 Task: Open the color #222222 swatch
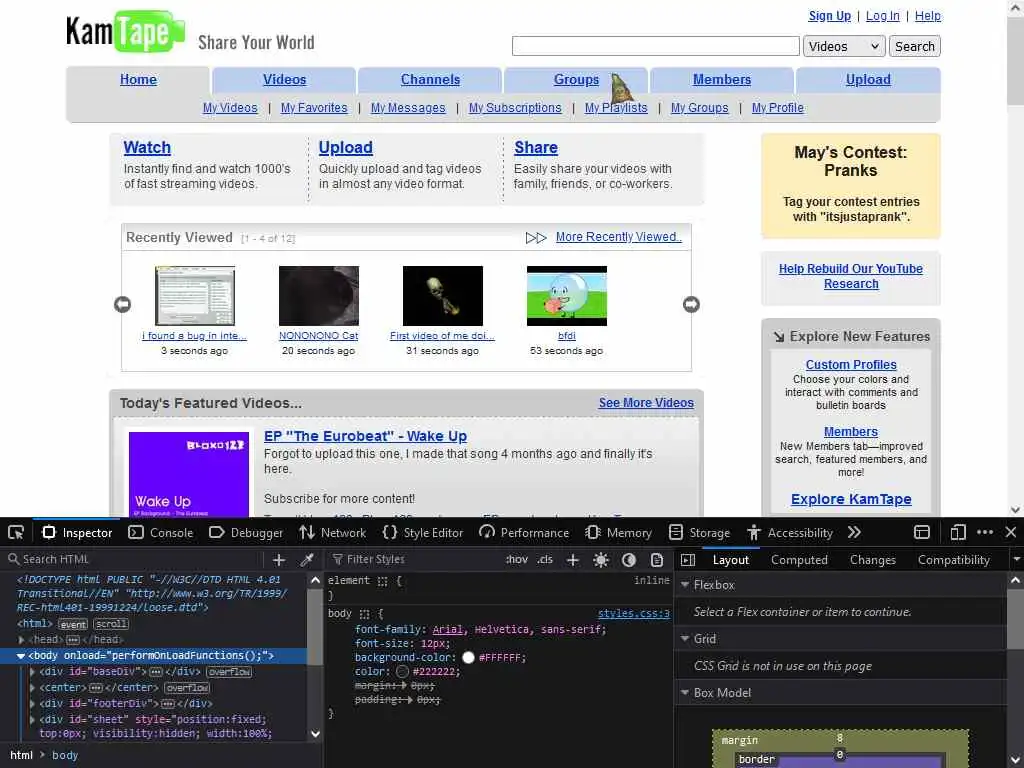(x=402, y=671)
